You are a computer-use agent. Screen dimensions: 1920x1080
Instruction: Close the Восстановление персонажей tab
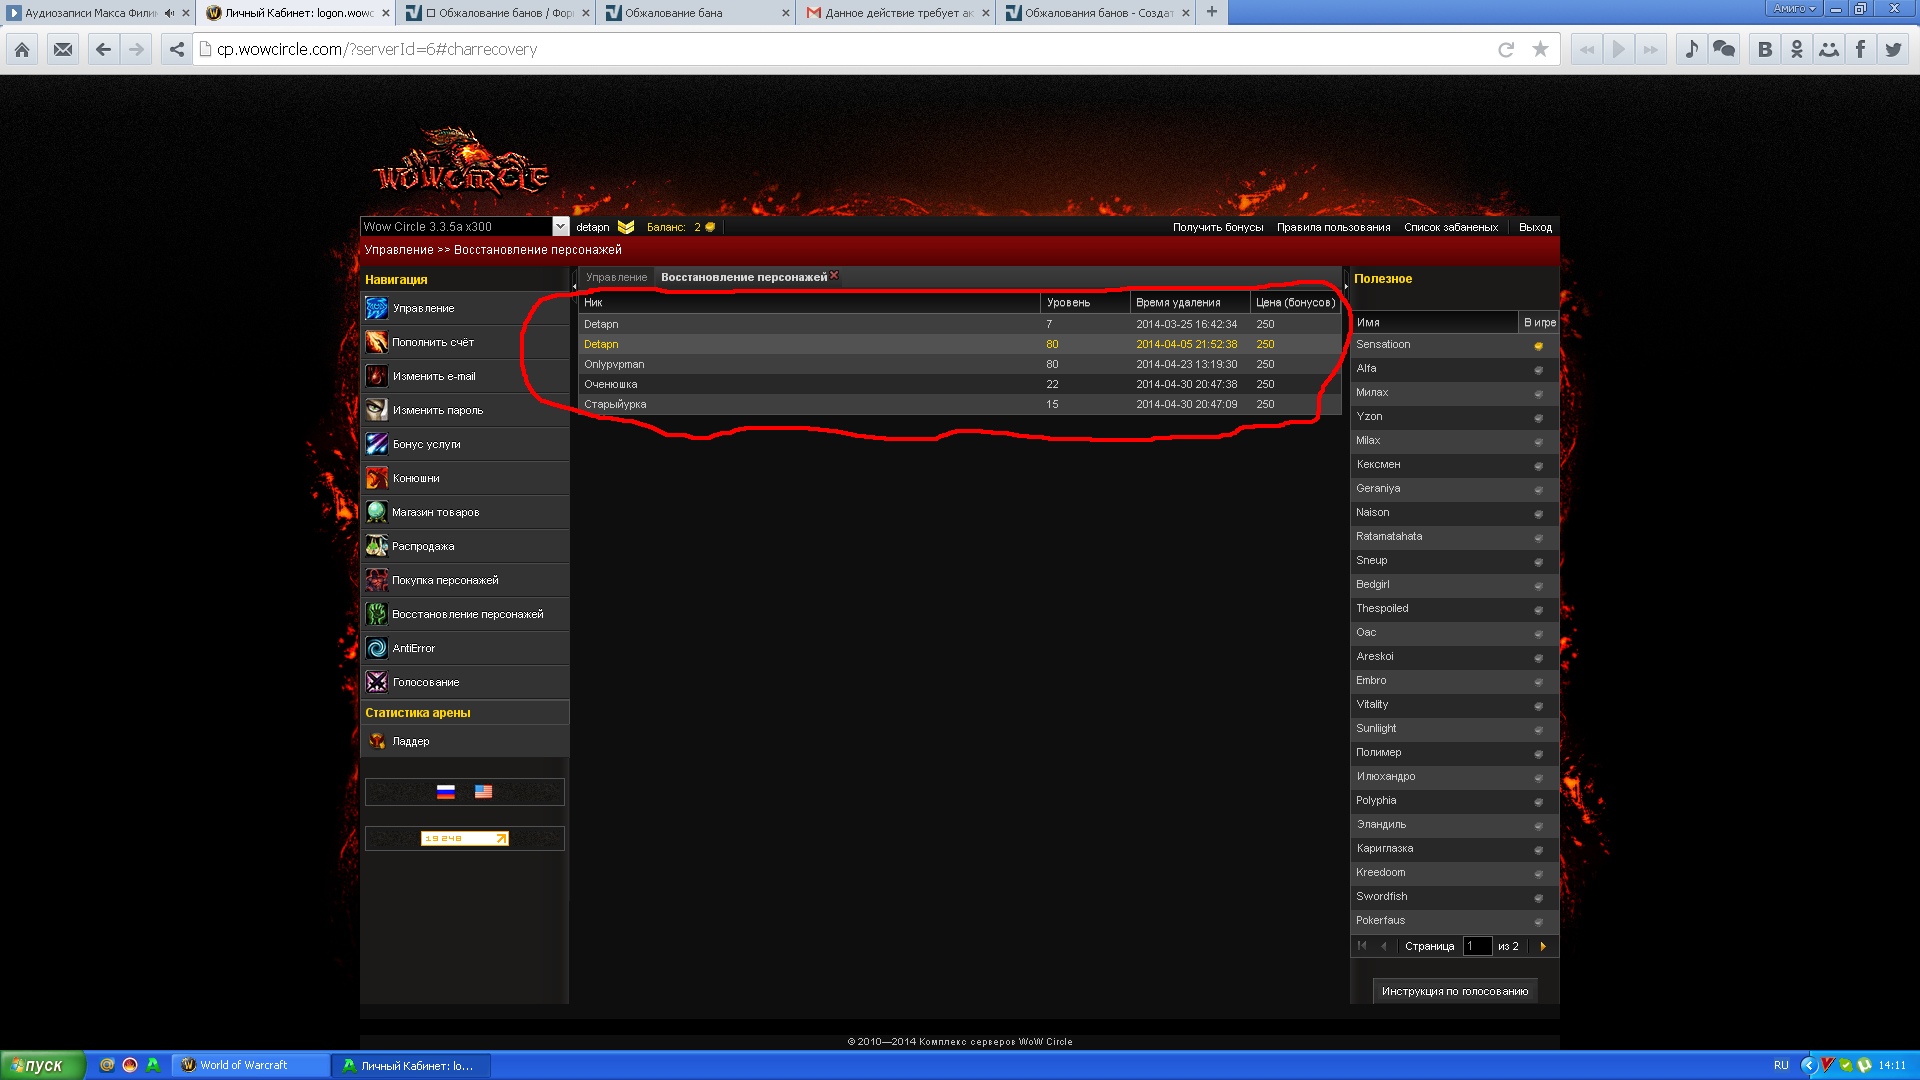coord(834,275)
